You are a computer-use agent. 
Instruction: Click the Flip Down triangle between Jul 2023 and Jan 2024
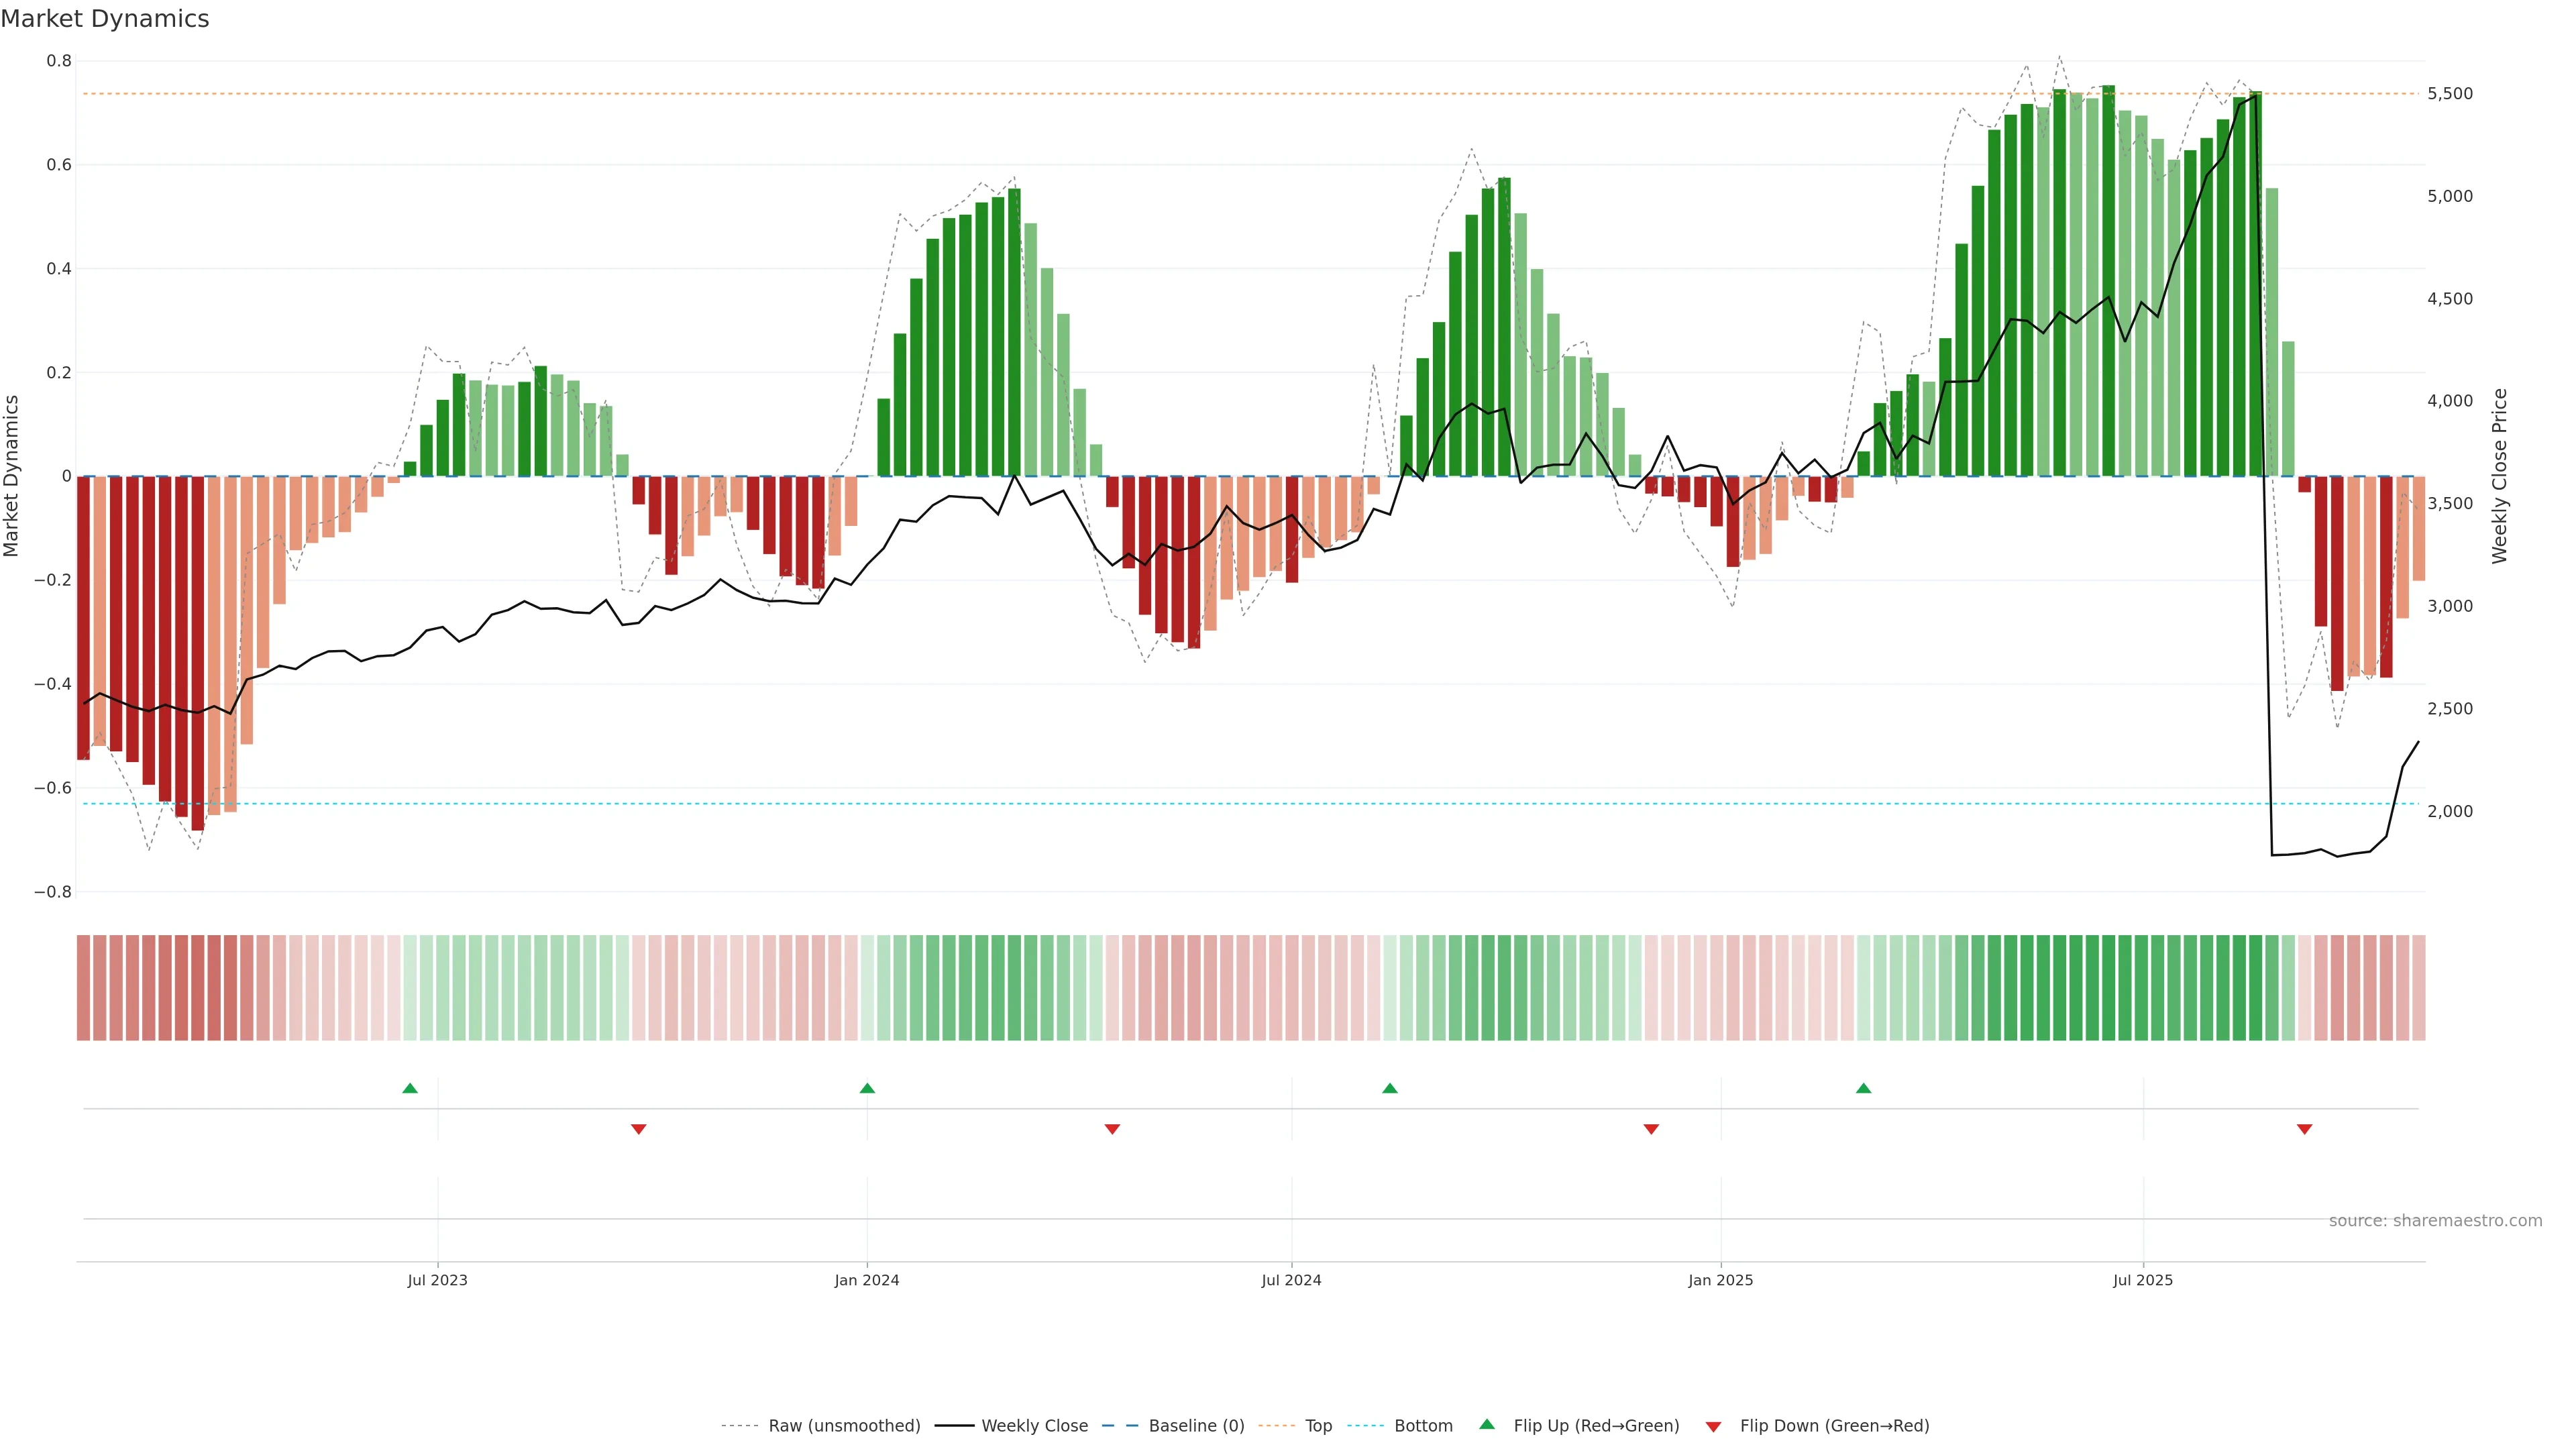coord(639,1129)
